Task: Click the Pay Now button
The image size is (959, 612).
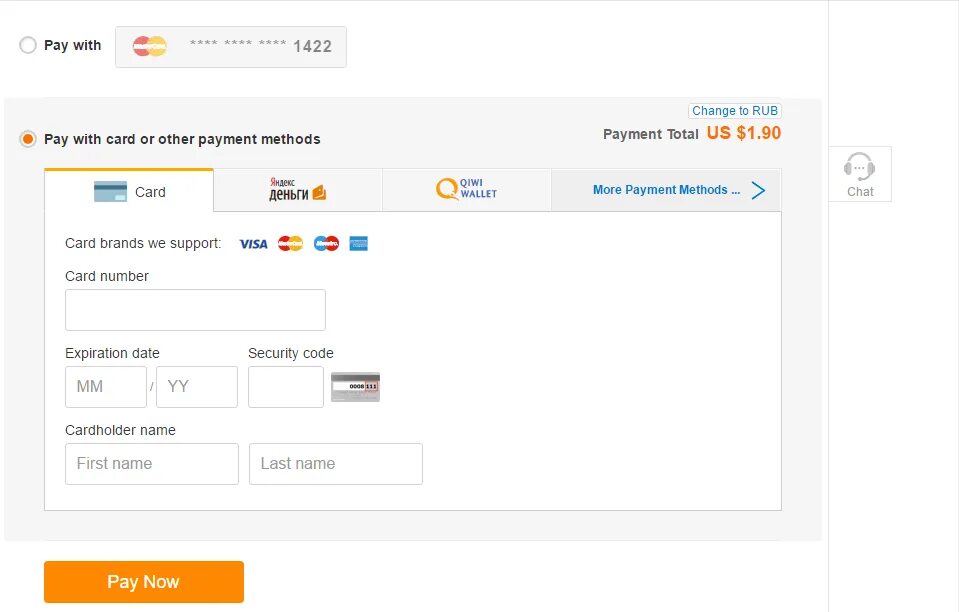Action: (x=144, y=581)
